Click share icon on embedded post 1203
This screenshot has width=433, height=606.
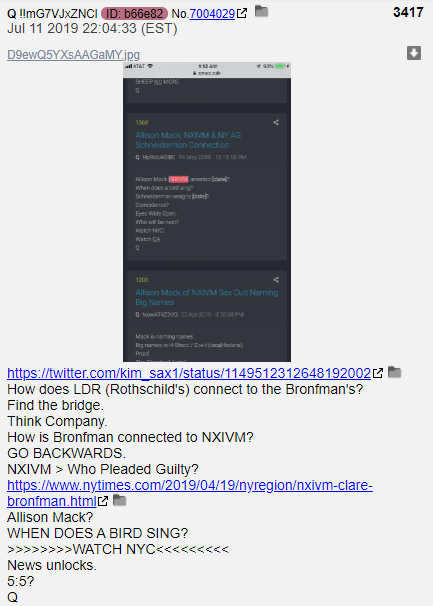pyautogui.click(x=276, y=279)
